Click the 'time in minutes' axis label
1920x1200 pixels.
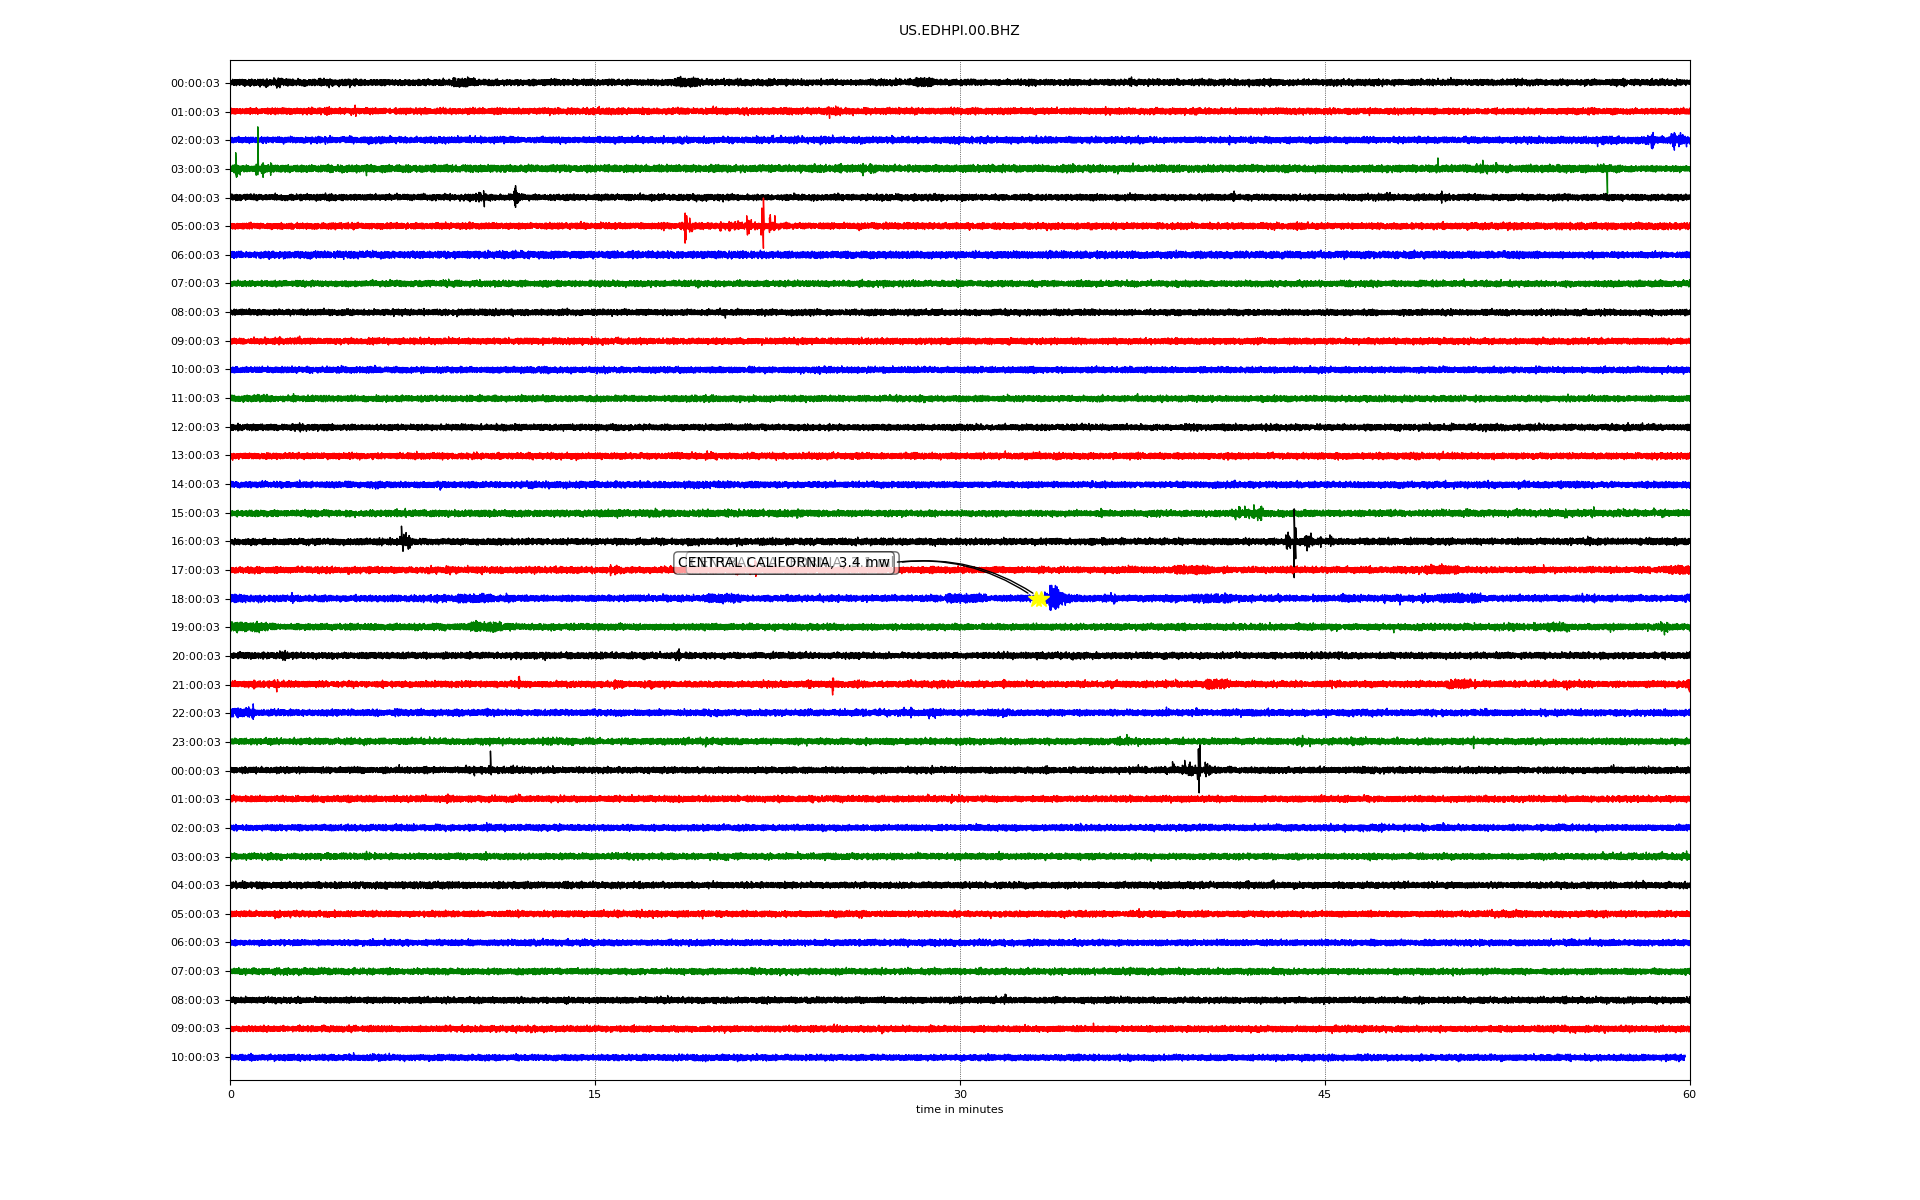tap(959, 1110)
